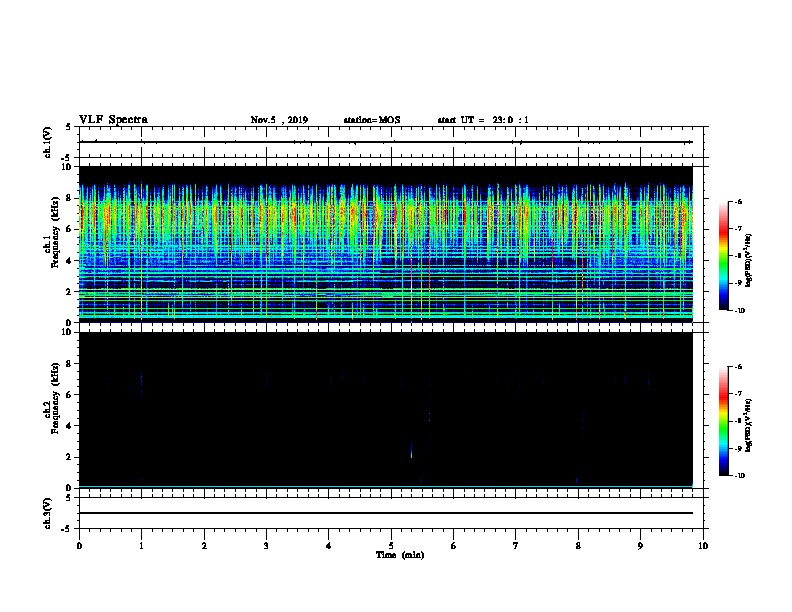Select the ch.1 "Frequency (kHz)" axis label
This screenshot has height=612, width=792.
click(55, 233)
